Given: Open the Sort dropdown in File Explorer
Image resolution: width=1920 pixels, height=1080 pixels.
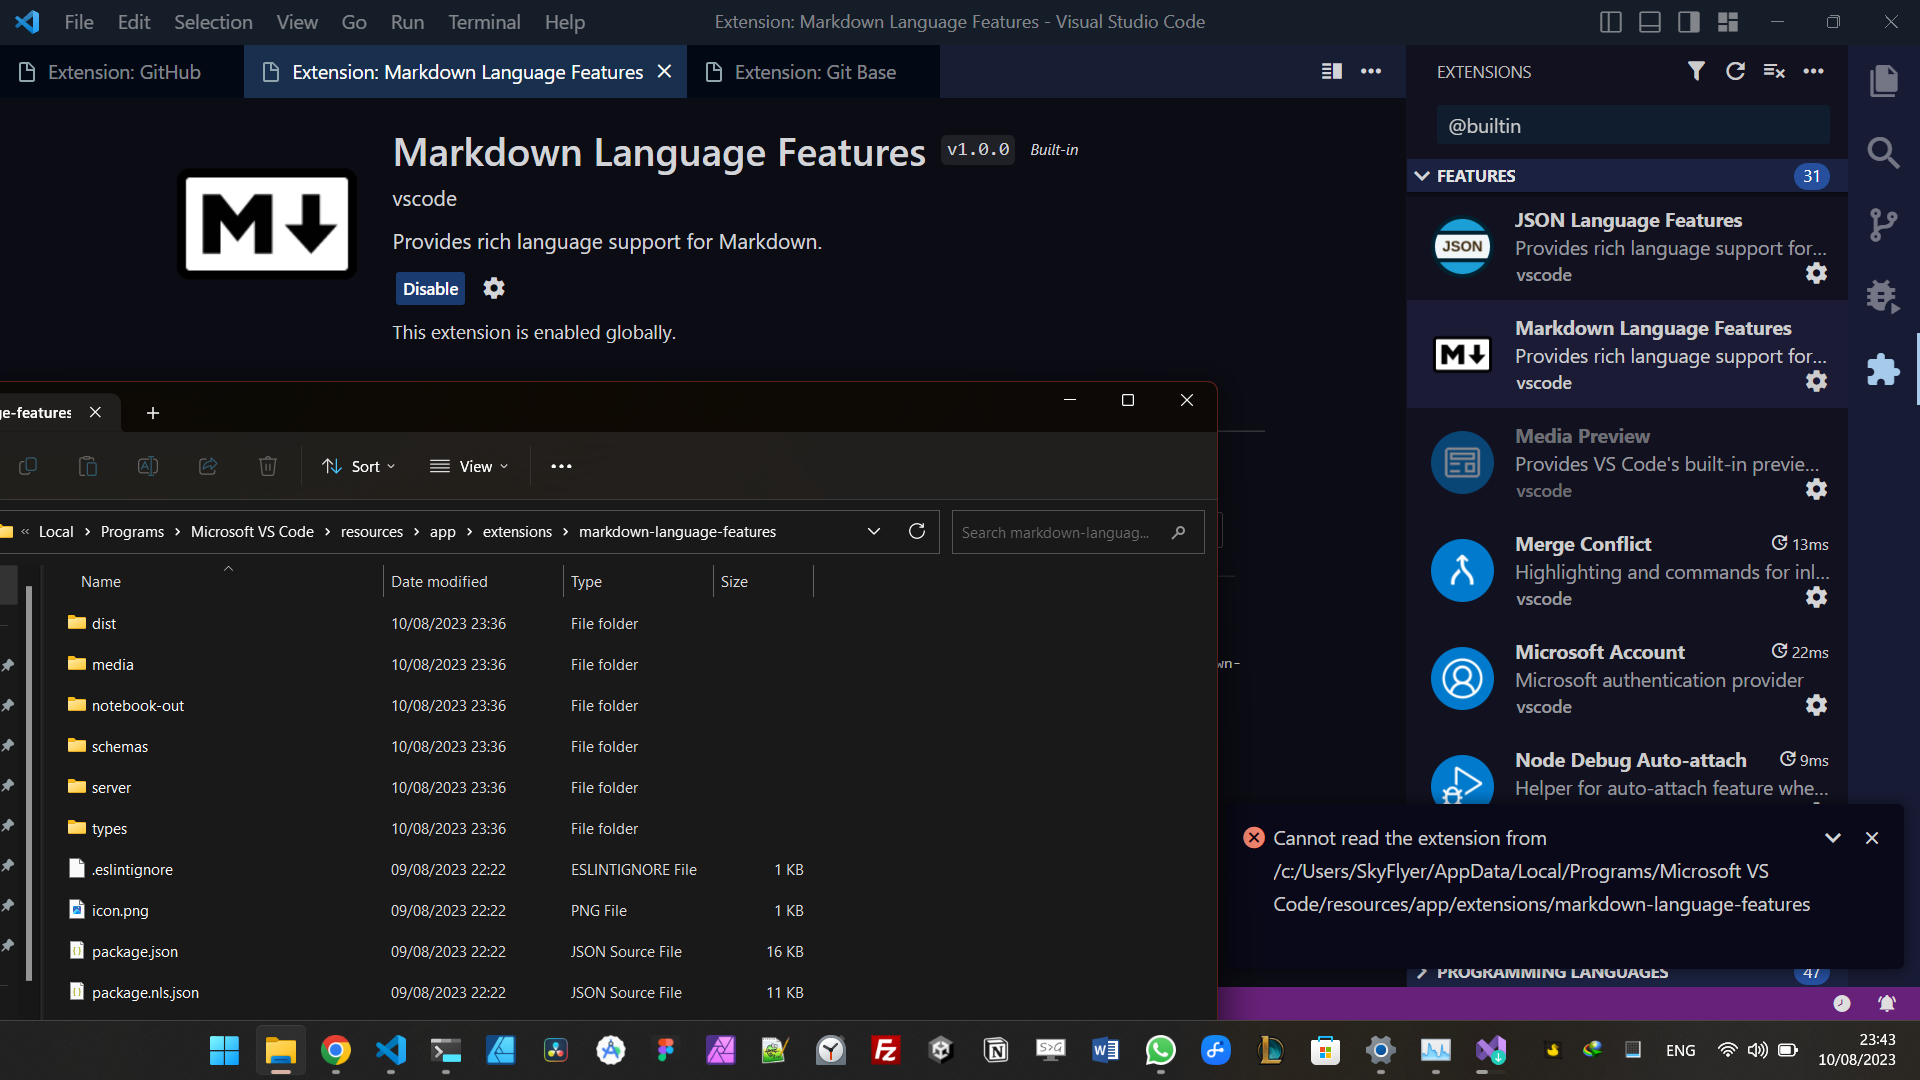Looking at the screenshot, I should pos(359,467).
